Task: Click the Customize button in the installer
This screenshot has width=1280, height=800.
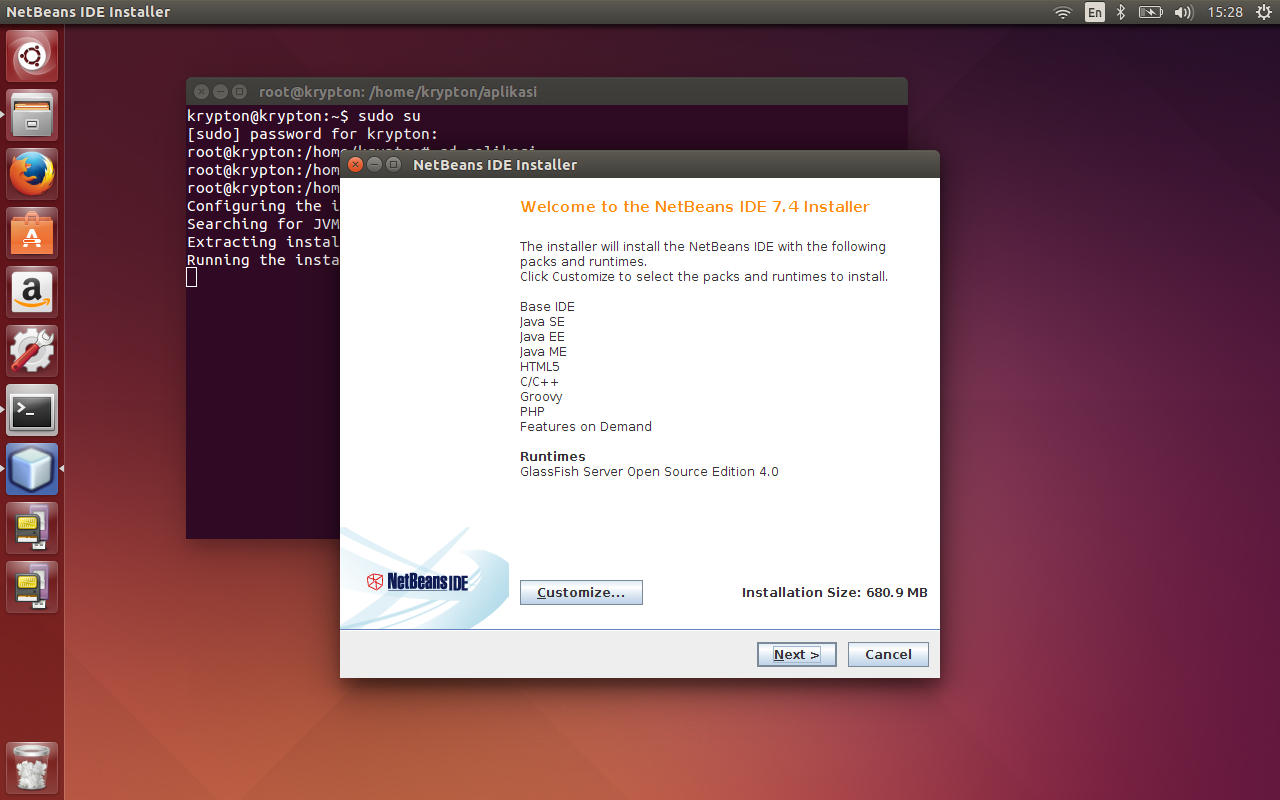Action: (x=581, y=592)
